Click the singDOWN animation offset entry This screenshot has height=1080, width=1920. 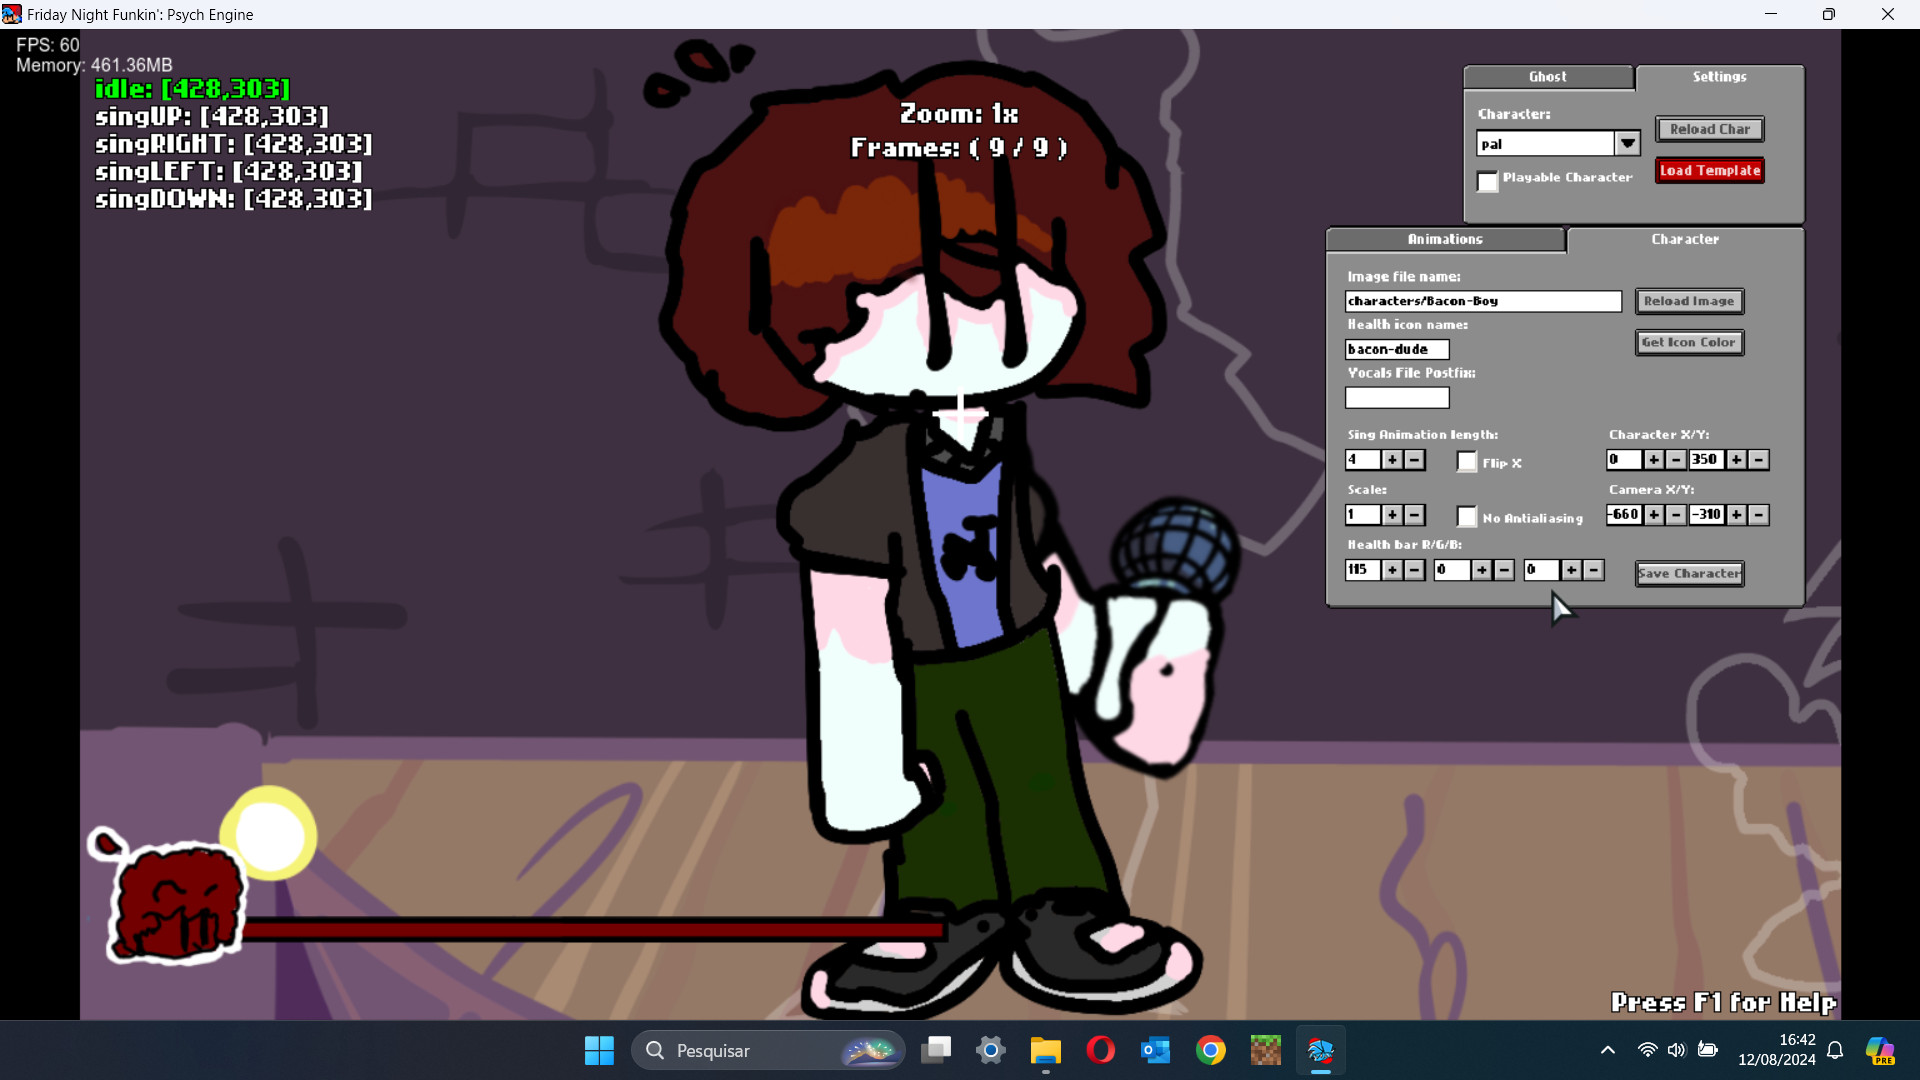point(234,199)
